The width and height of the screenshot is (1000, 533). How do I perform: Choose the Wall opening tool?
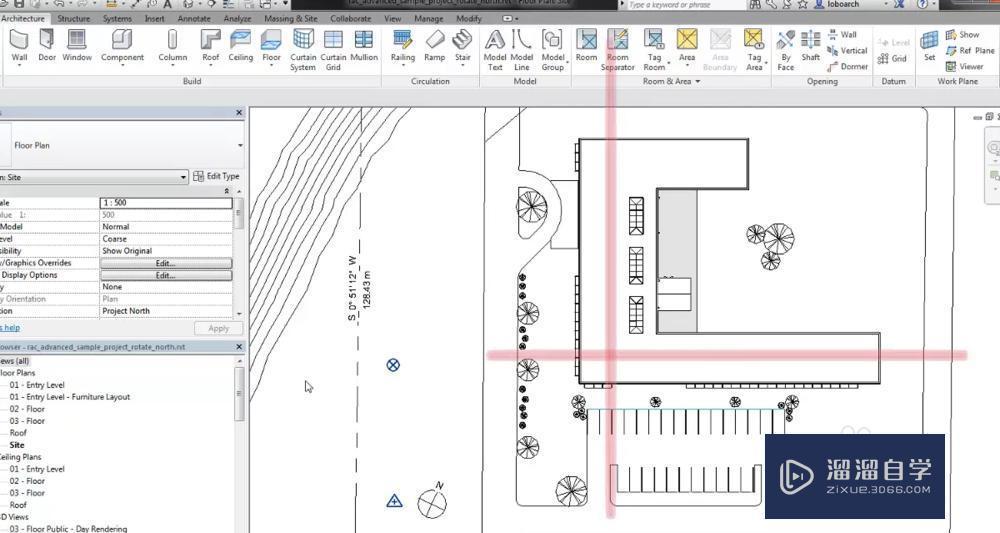(842, 34)
